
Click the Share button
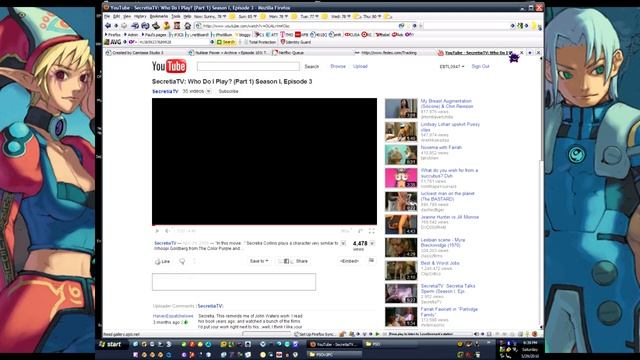click(x=302, y=261)
